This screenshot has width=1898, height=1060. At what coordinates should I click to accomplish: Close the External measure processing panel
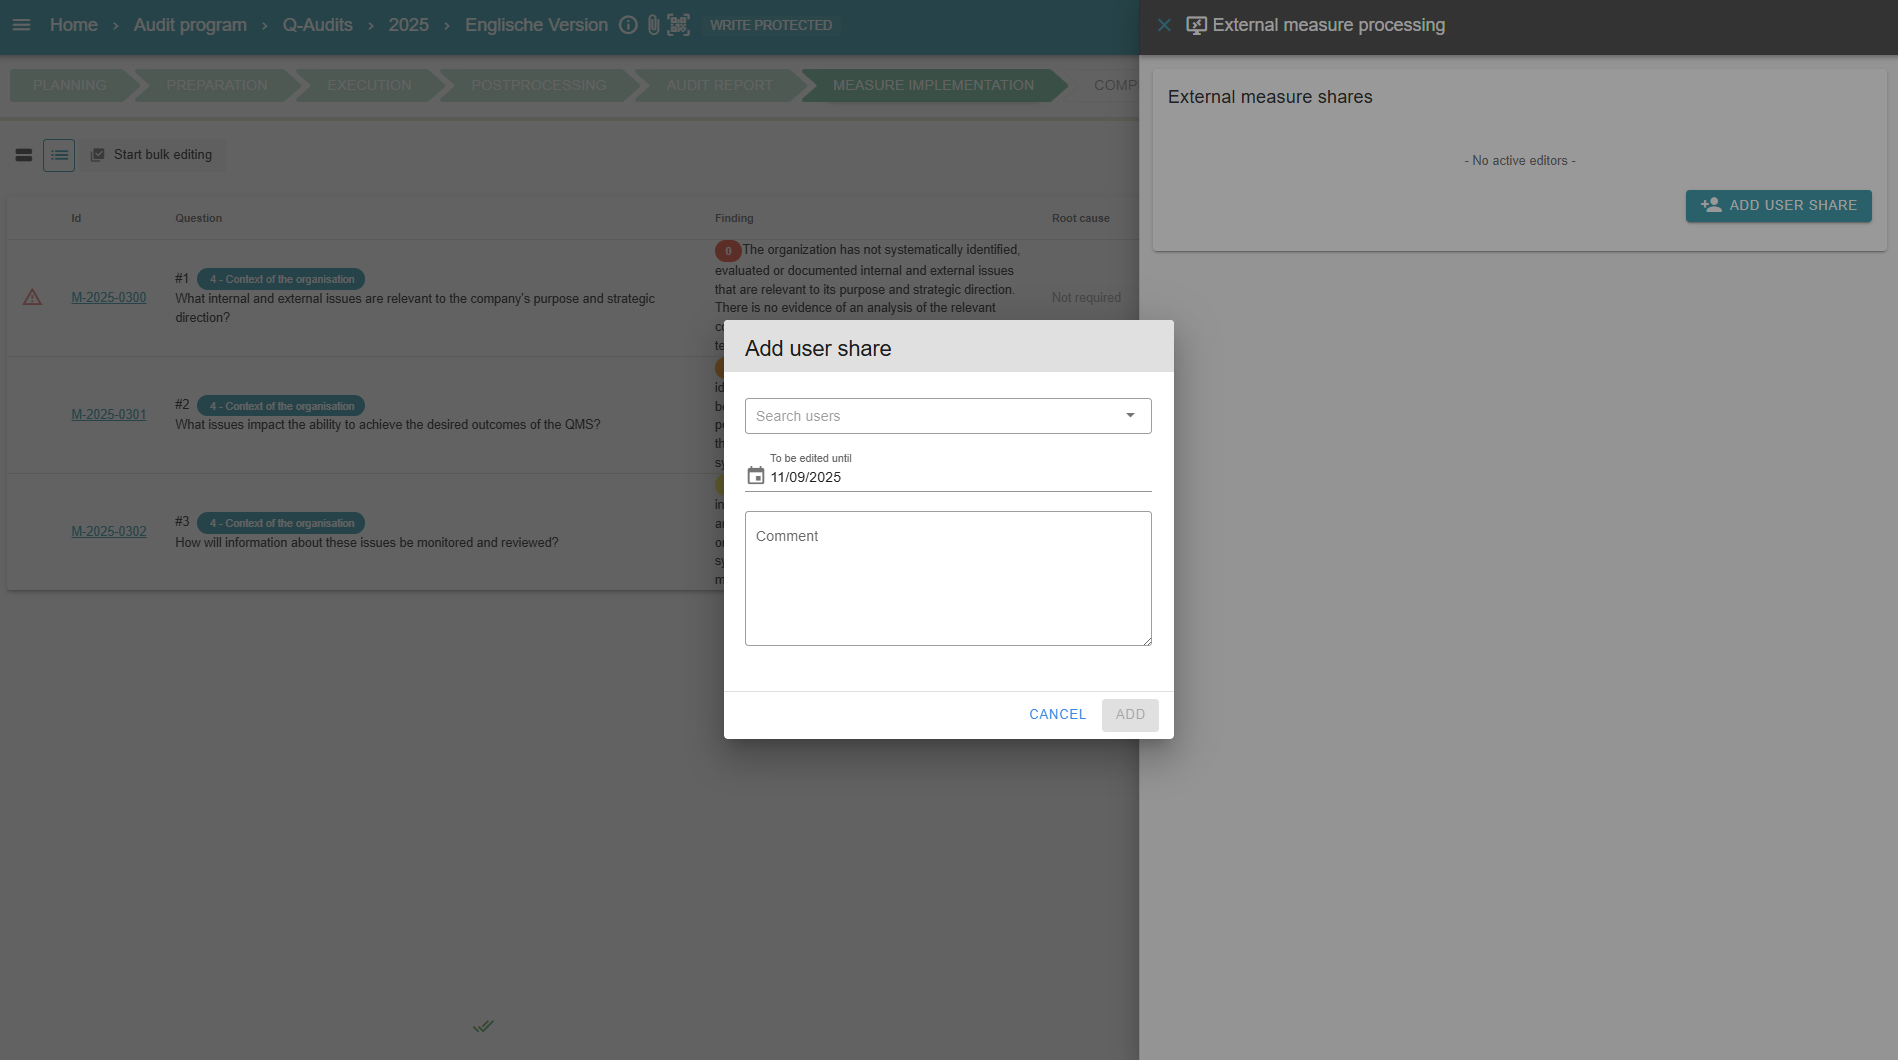click(x=1164, y=25)
